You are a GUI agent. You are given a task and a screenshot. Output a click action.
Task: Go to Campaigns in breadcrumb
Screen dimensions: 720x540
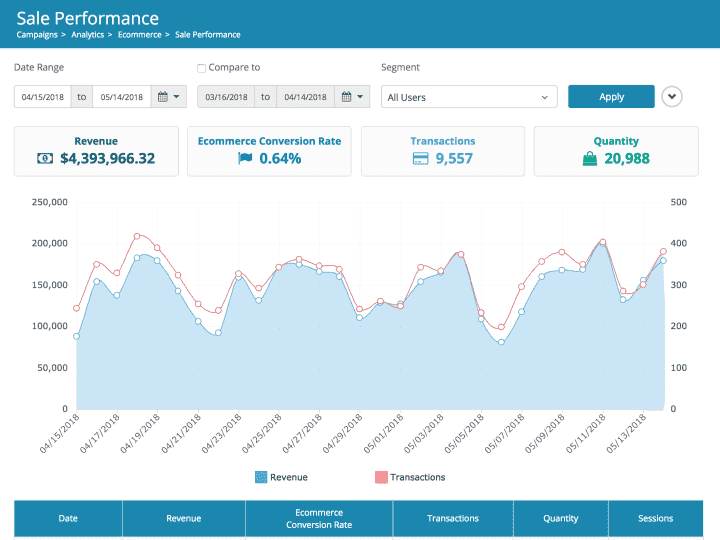click(x=38, y=35)
